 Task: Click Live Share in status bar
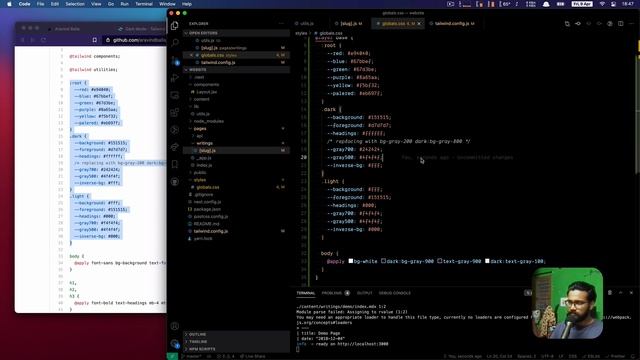pos(253,356)
